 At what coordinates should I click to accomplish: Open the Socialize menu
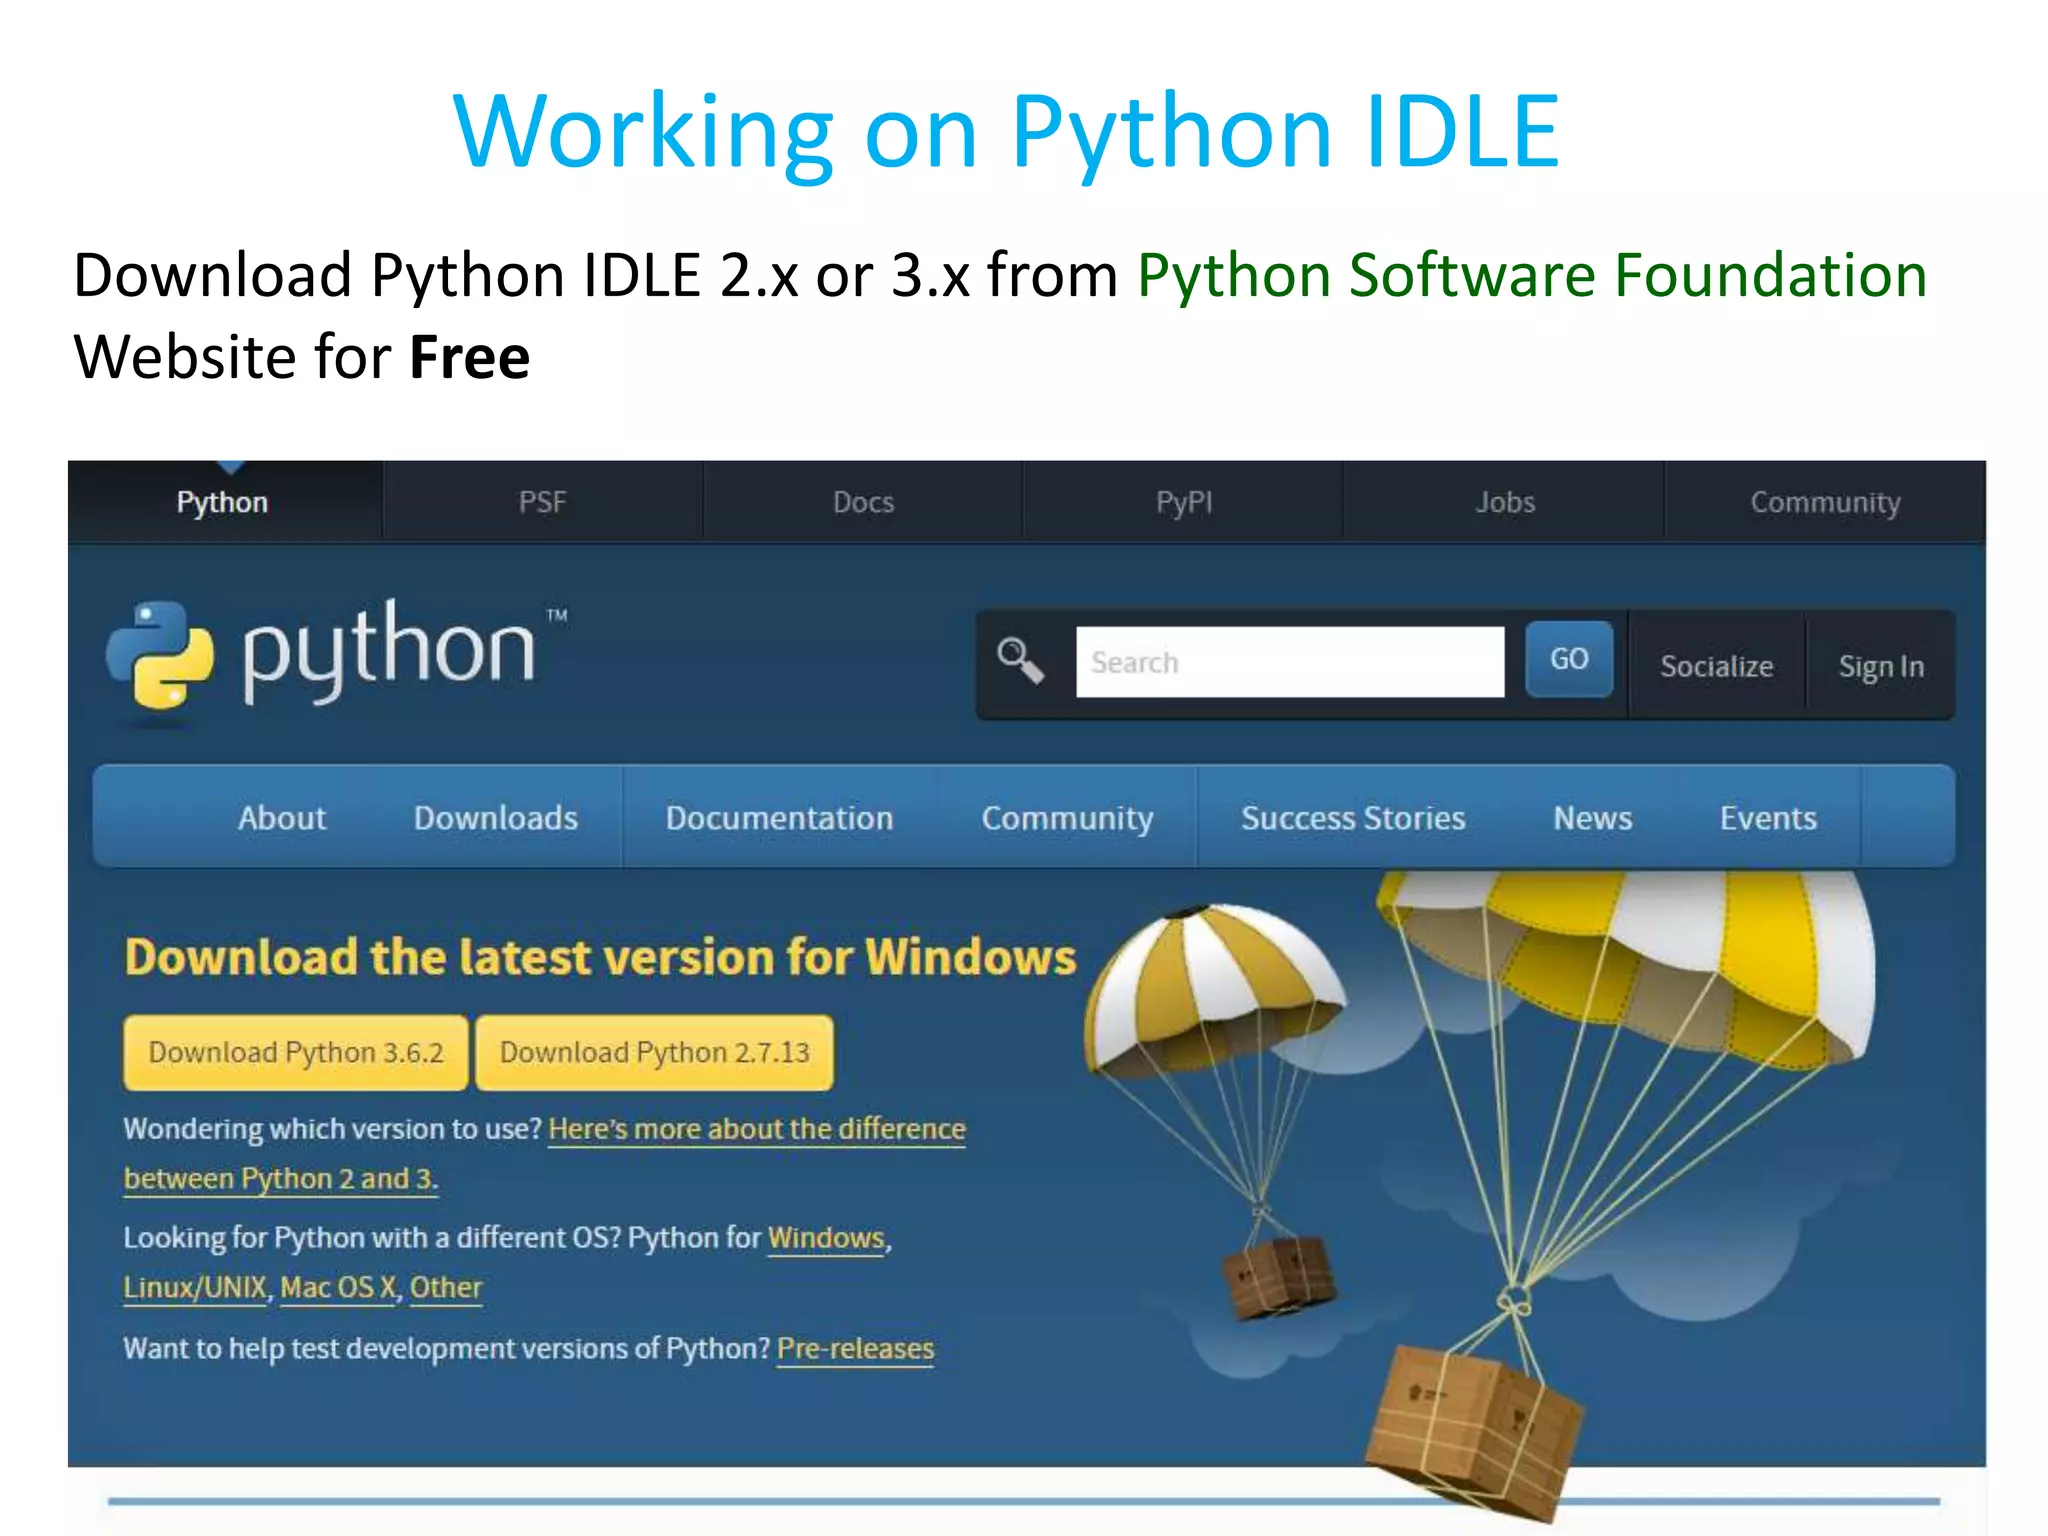coord(1717,666)
